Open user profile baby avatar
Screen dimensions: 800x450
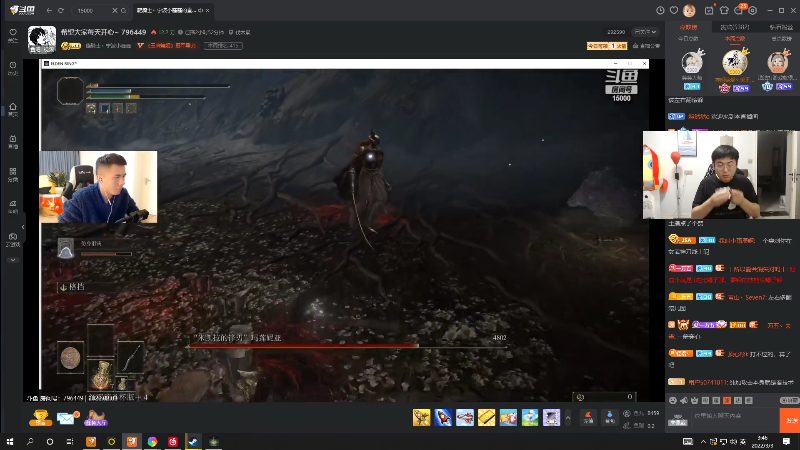(x=689, y=10)
